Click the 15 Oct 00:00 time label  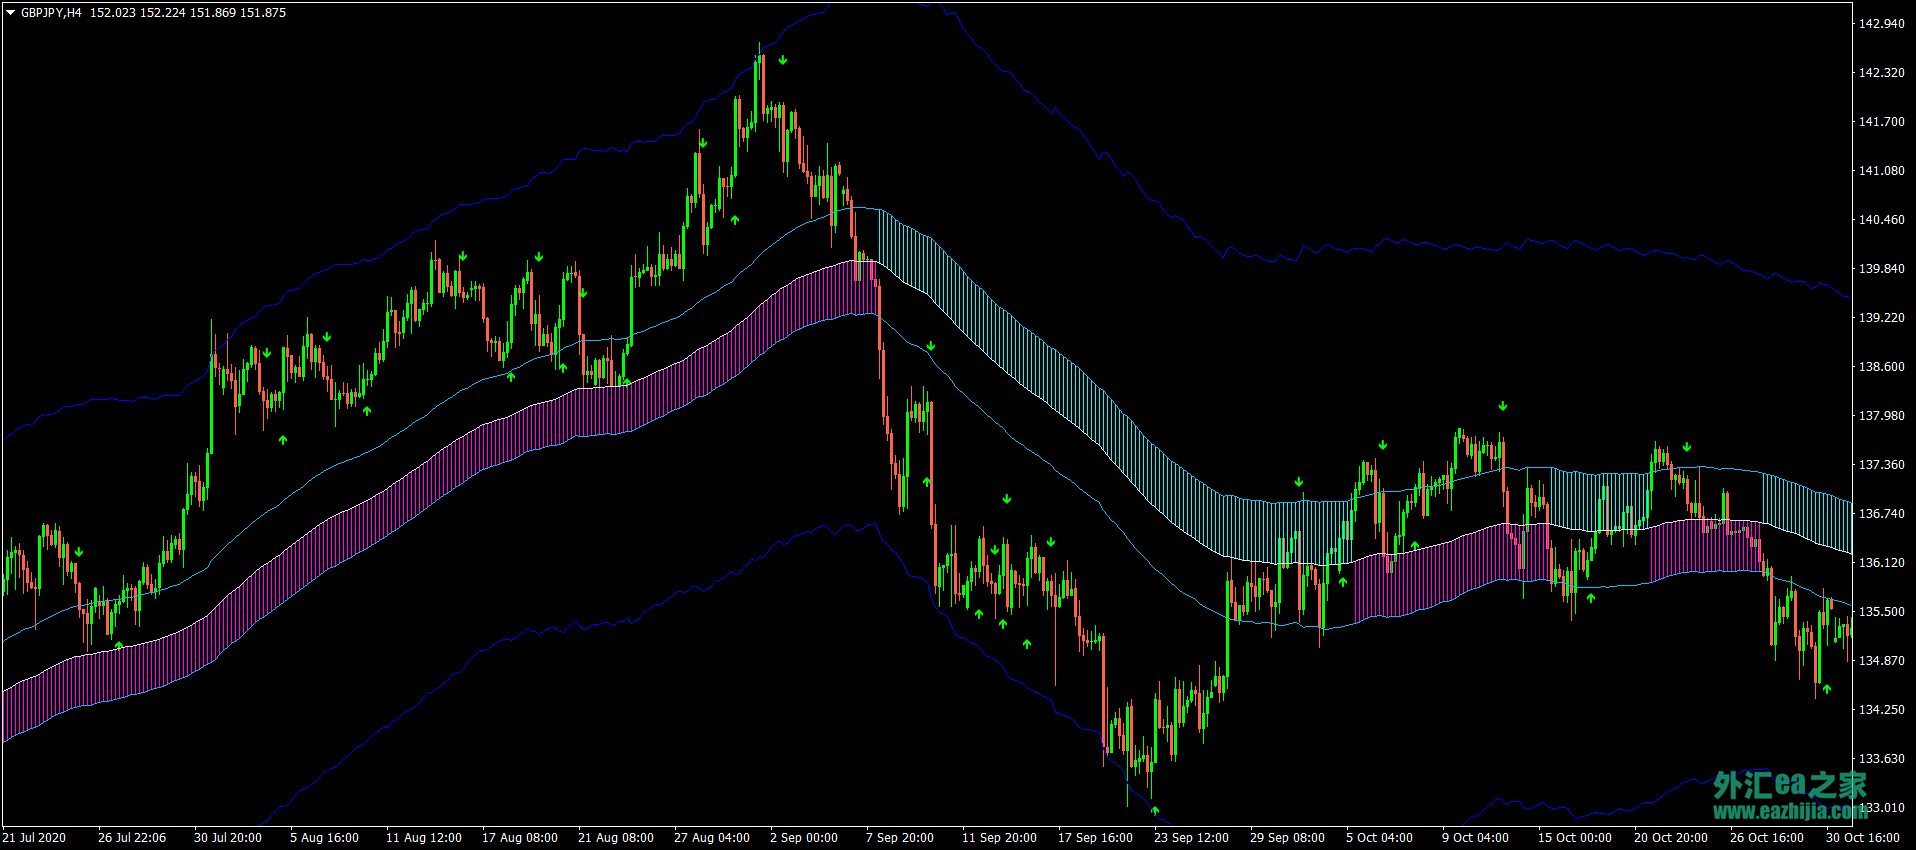1575,838
